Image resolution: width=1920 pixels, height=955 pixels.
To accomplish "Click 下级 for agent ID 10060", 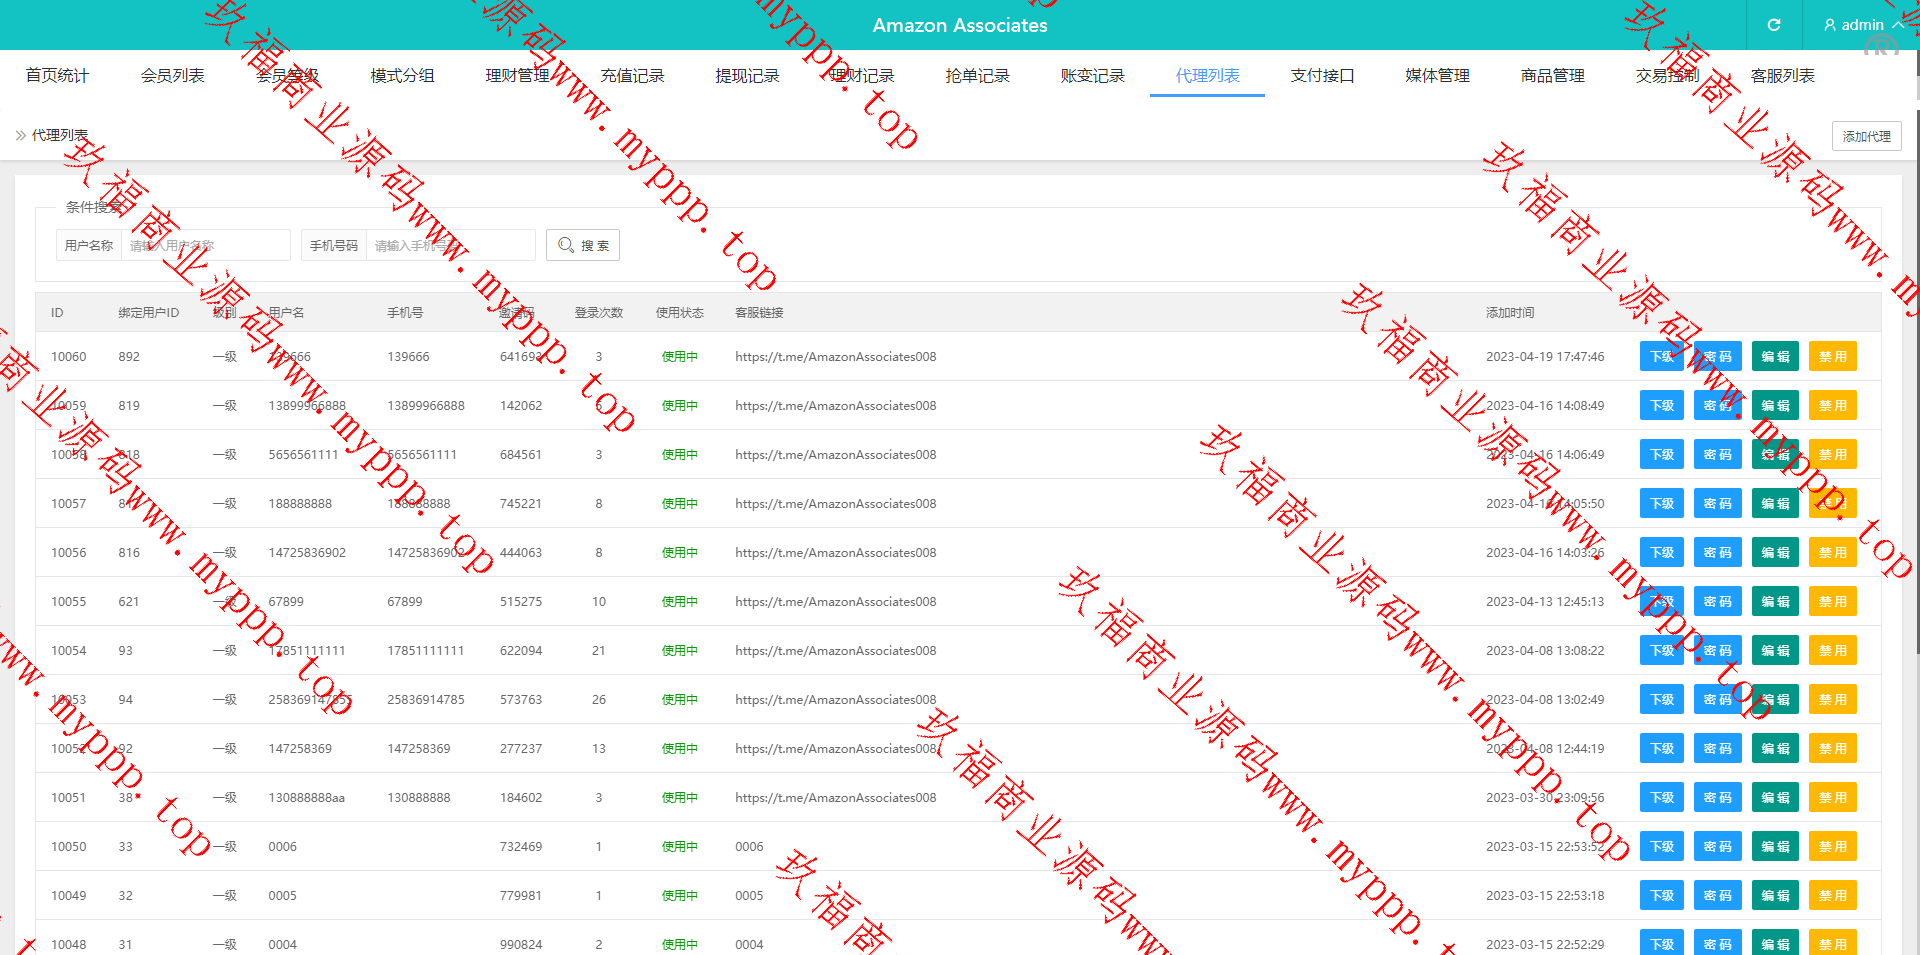I will pos(1661,357).
